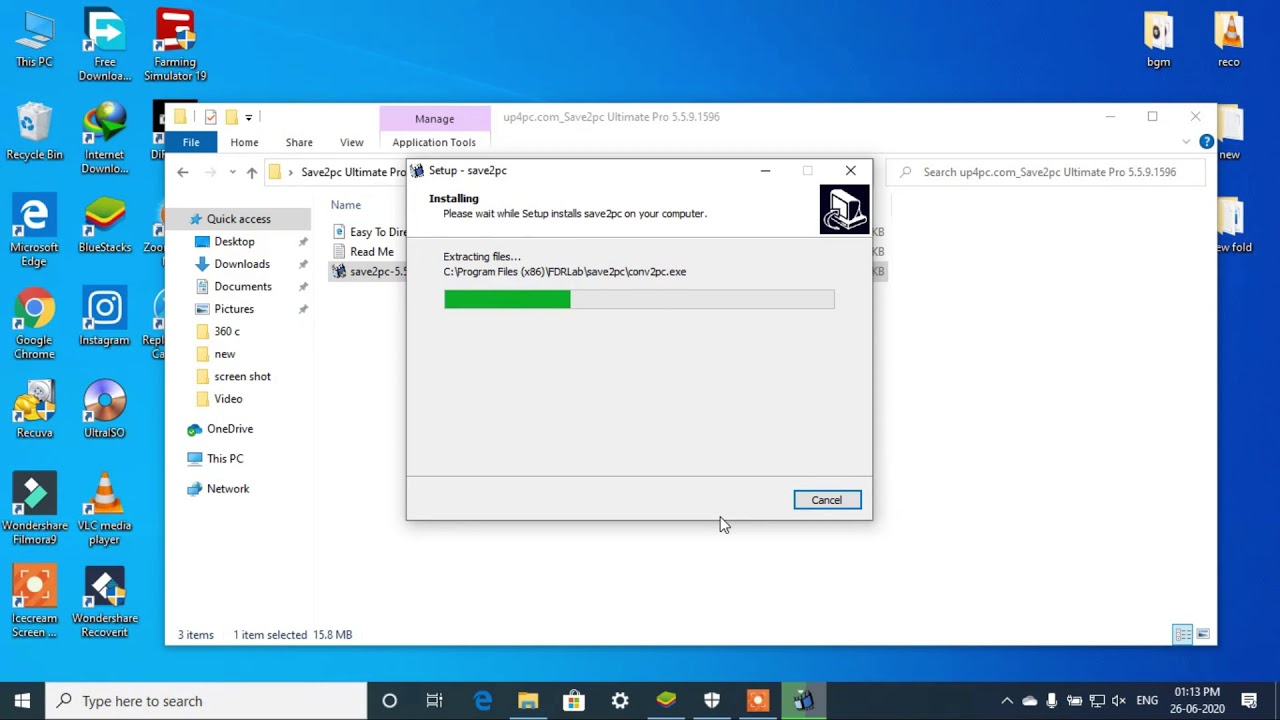Open quick access toolbar dropdown
Screen dimensions: 1280x720
249,117
